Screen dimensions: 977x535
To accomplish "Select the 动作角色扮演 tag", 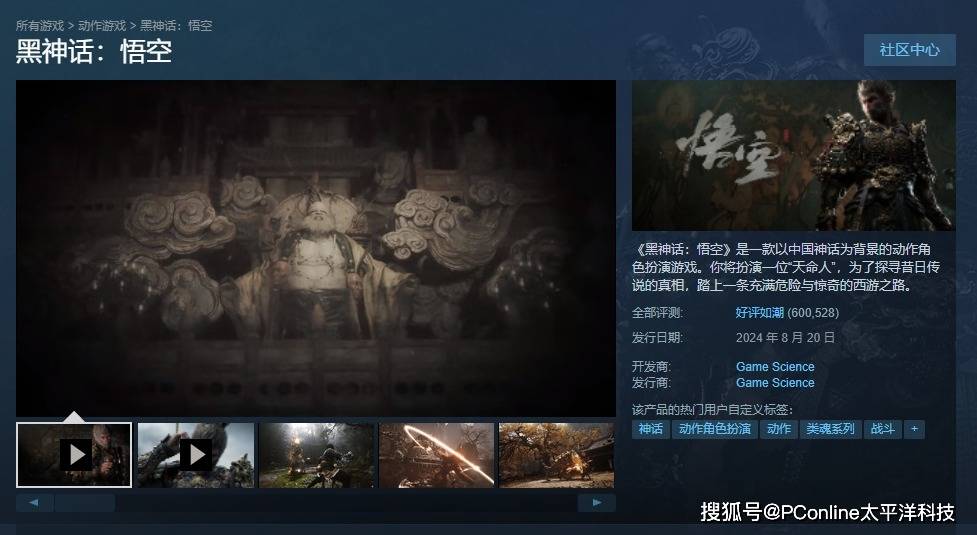I will coord(715,429).
